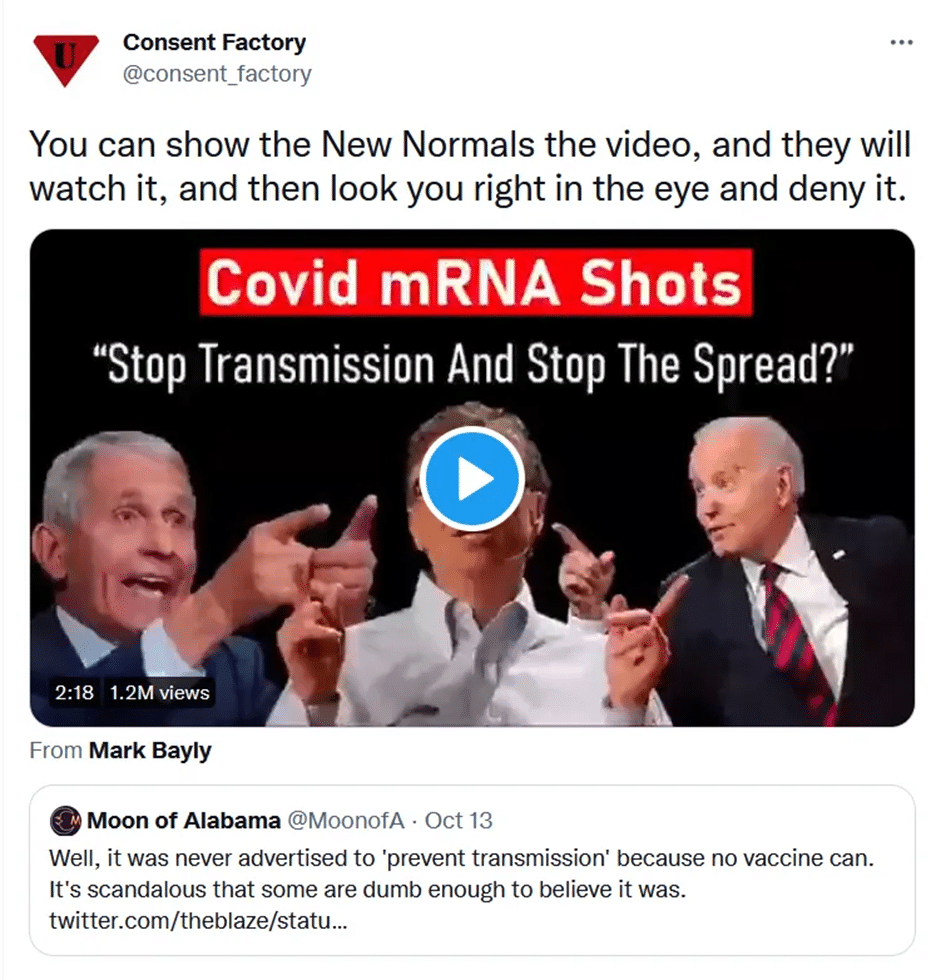
Task: Click the Consent Factory profile avatar
Action: pos(66,60)
